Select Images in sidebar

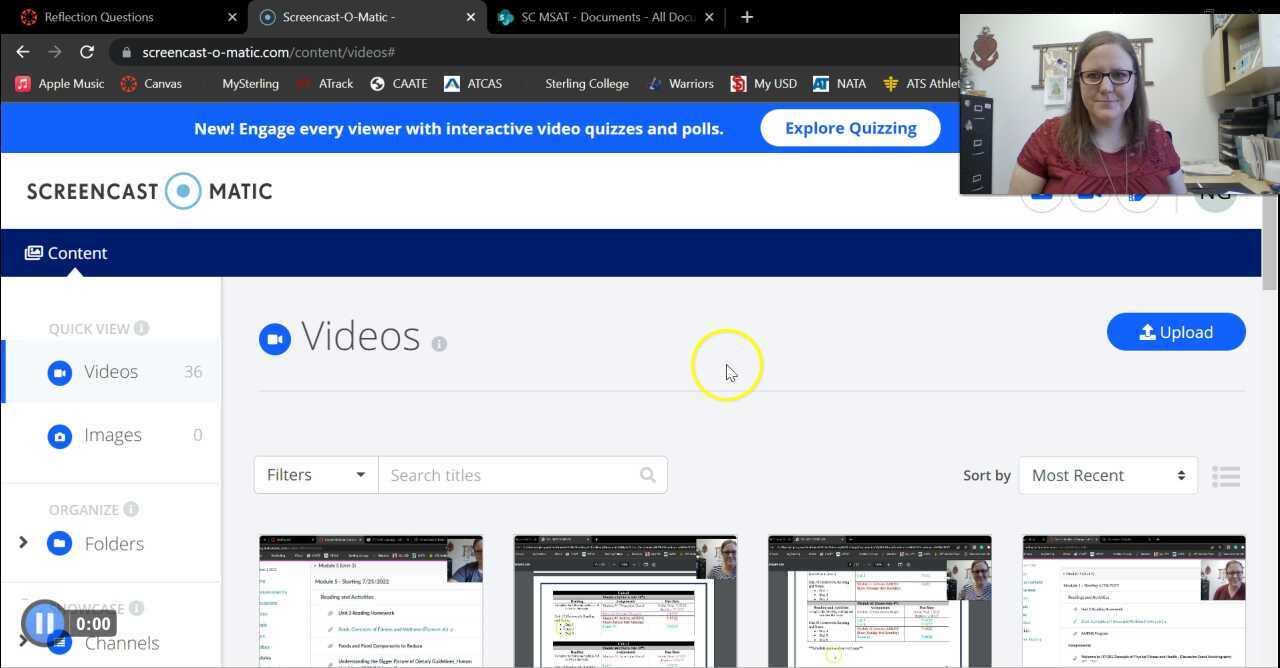coord(112,435)
